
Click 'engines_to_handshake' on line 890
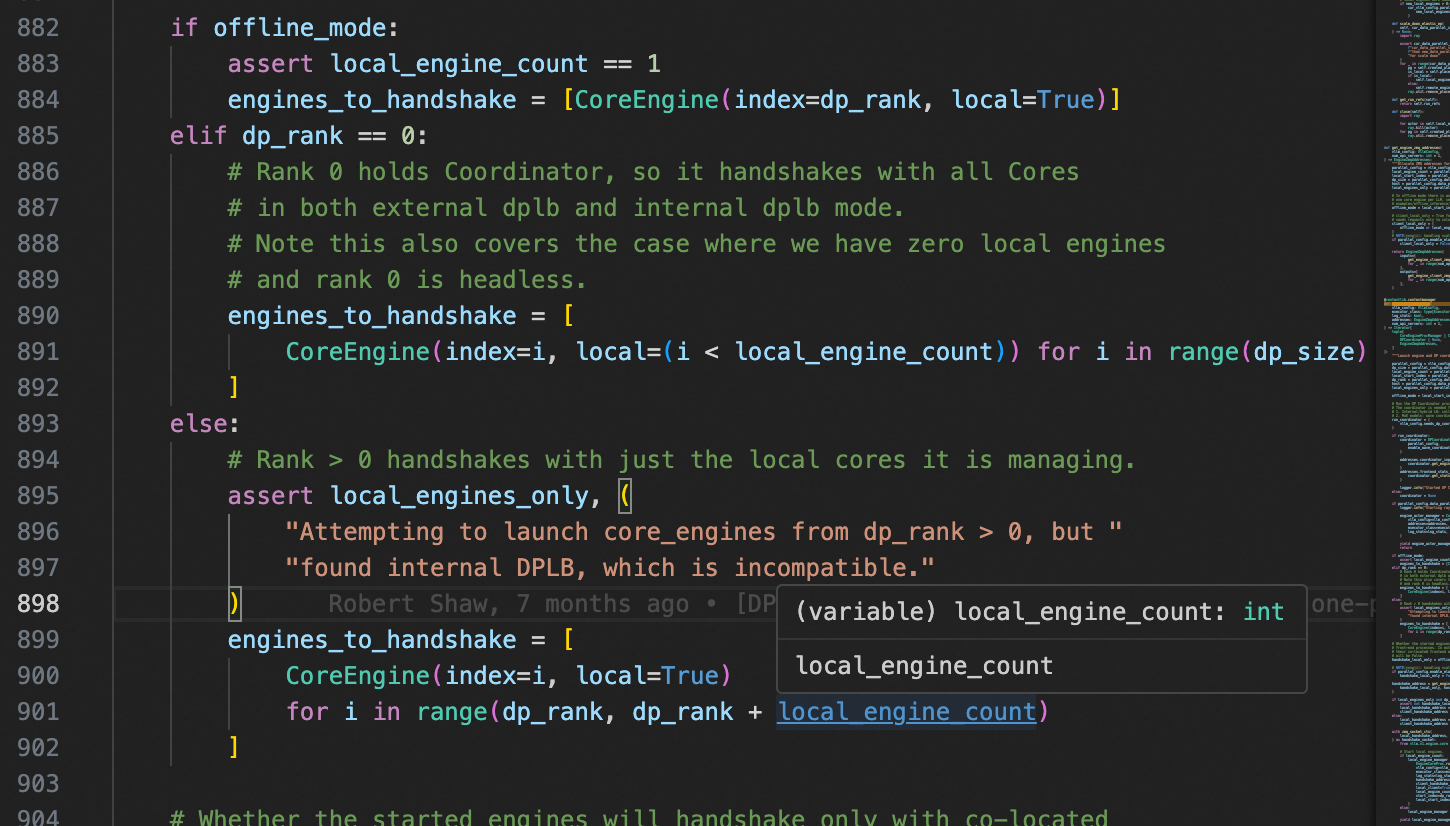click(372, 315)
